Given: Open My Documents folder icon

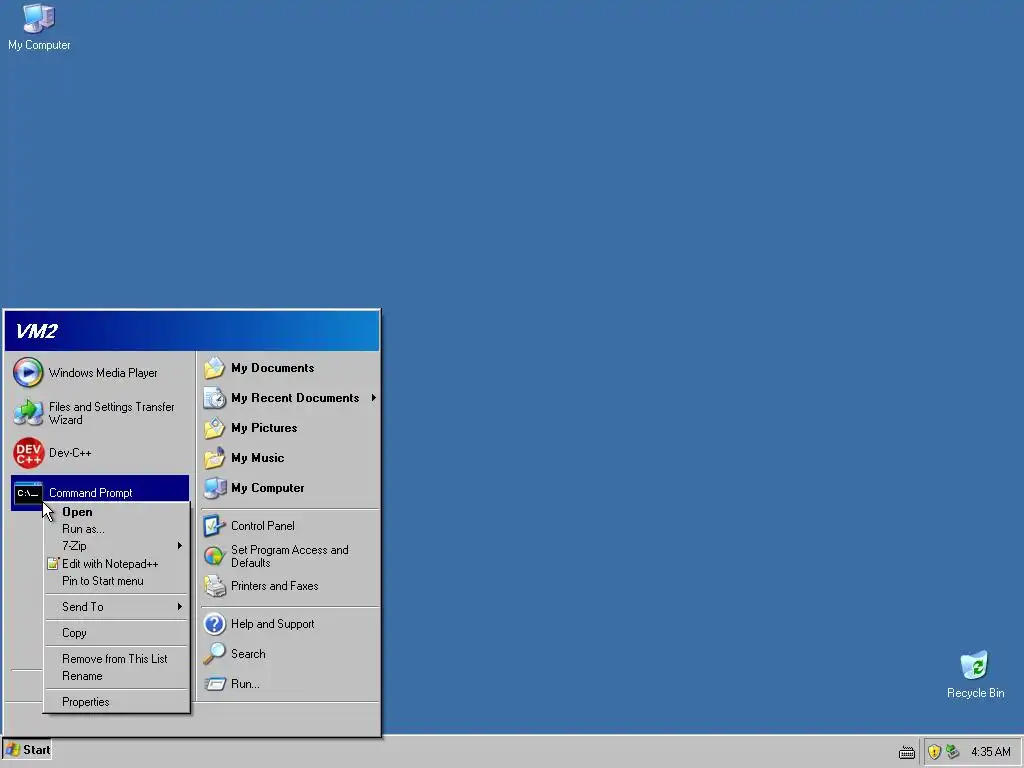Looking at the screenshot, I should [x=214, y=368].
